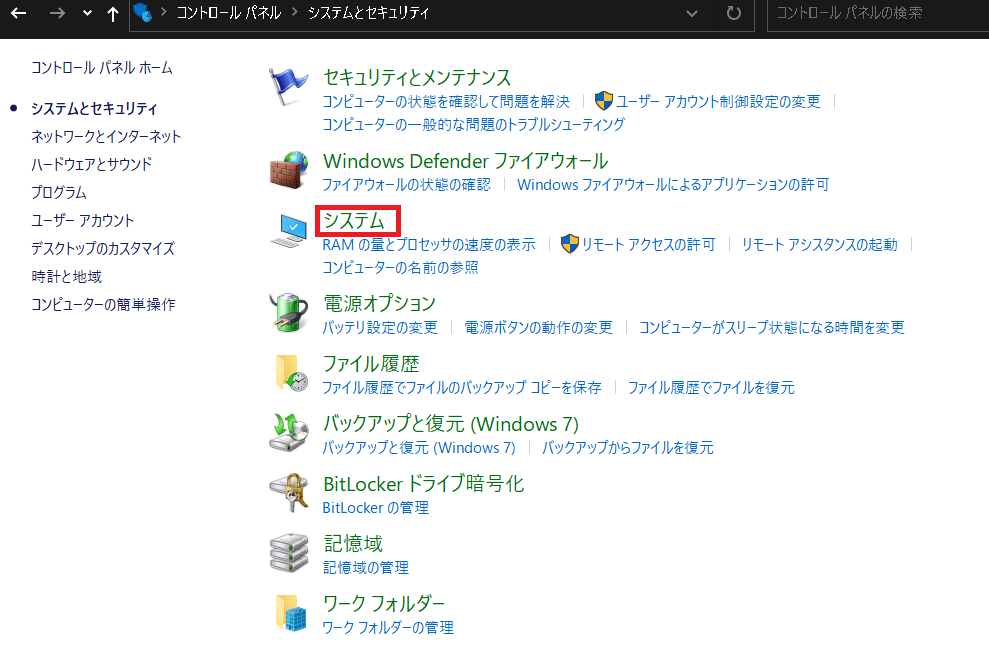Click the Security and Maintenance flag icon
This screenshot has height=652, width=989.
tap(289, 88)
